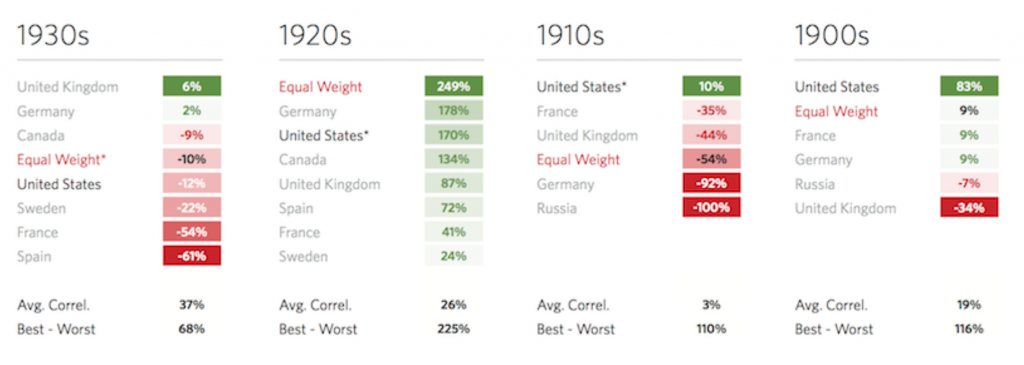The height and width of the screenshot is (365, 1024).
Task: Click the Avg. Correl. 37% value
Action: click(x=191, y=305)
